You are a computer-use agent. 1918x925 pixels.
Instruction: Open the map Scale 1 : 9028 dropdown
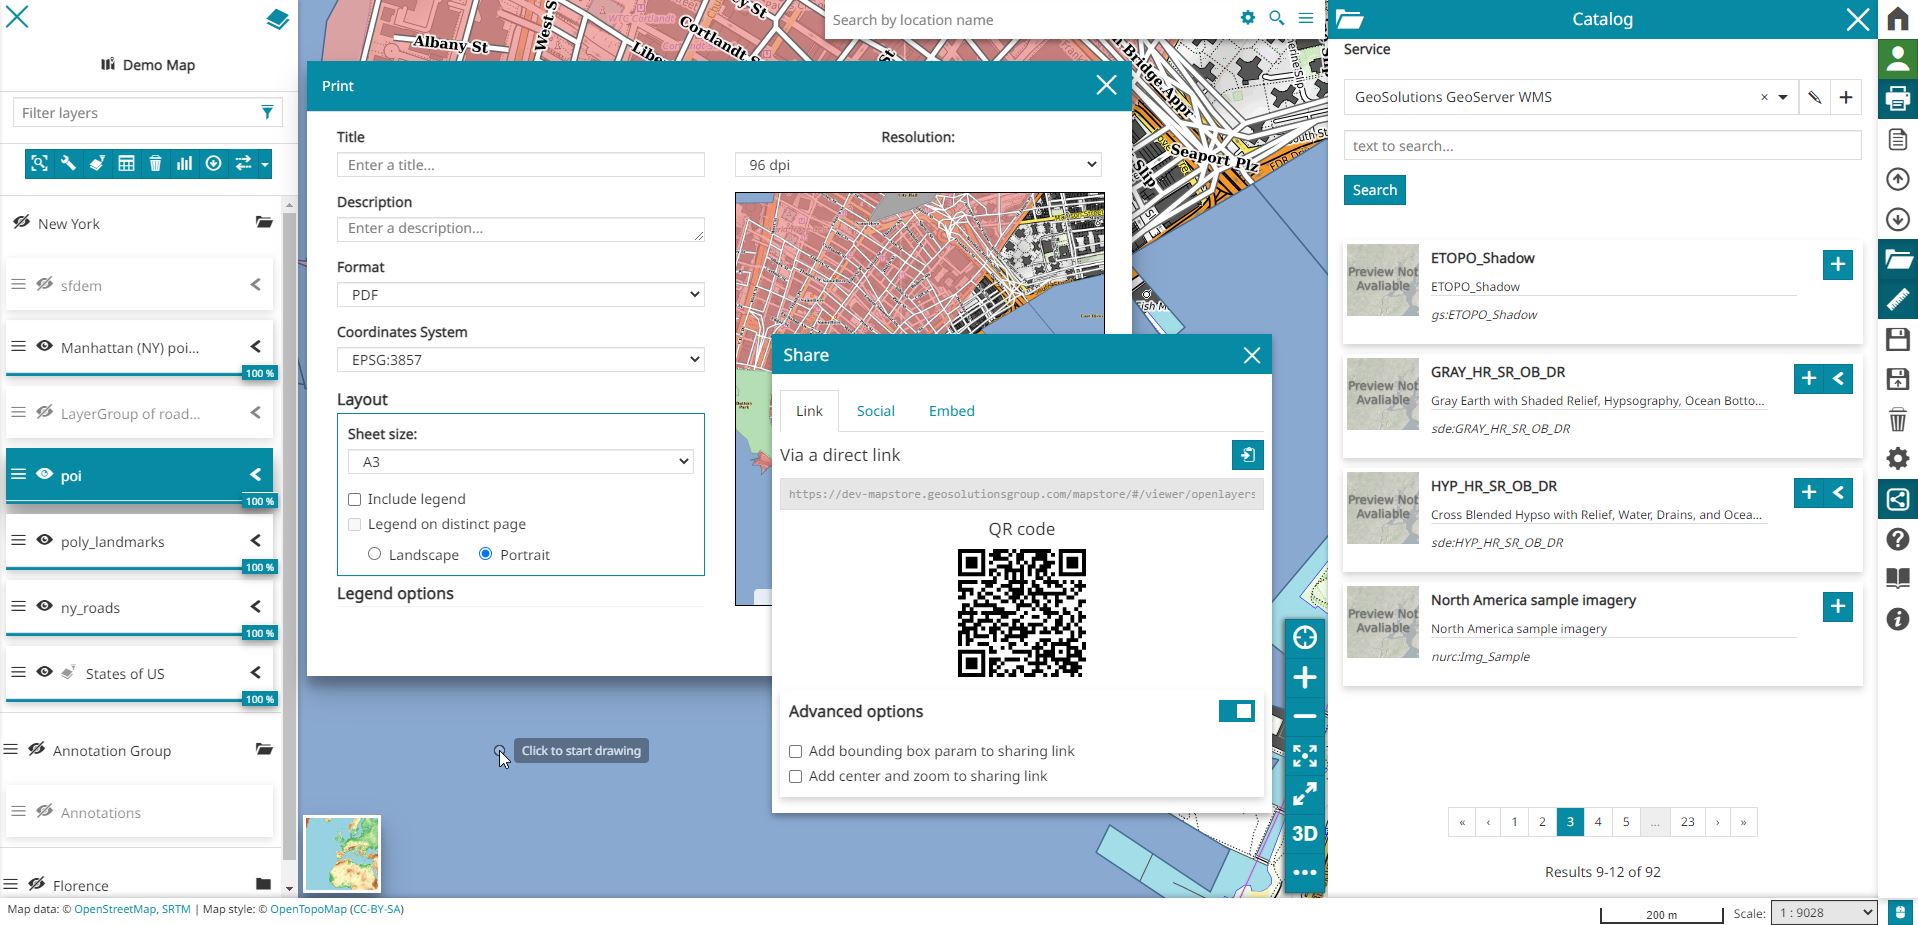coord(1824,912)
